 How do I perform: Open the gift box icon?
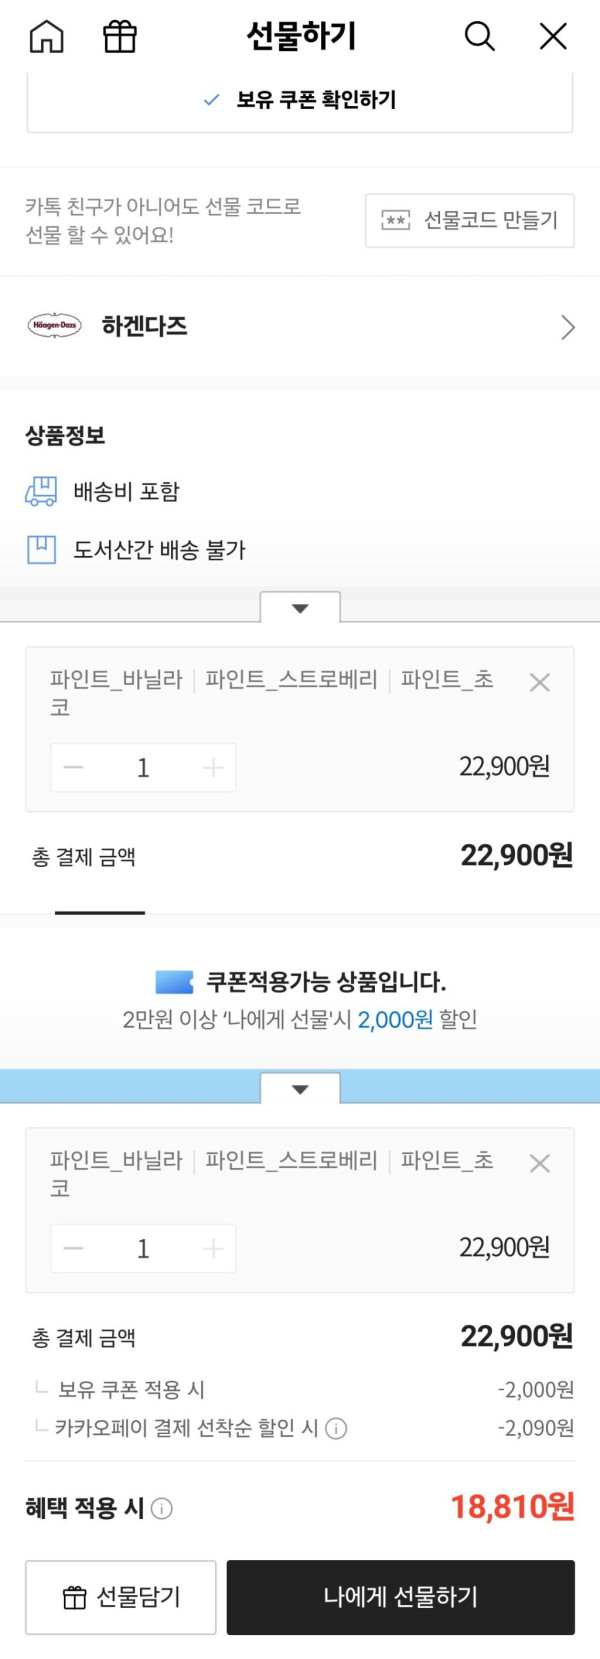(120, 37)
